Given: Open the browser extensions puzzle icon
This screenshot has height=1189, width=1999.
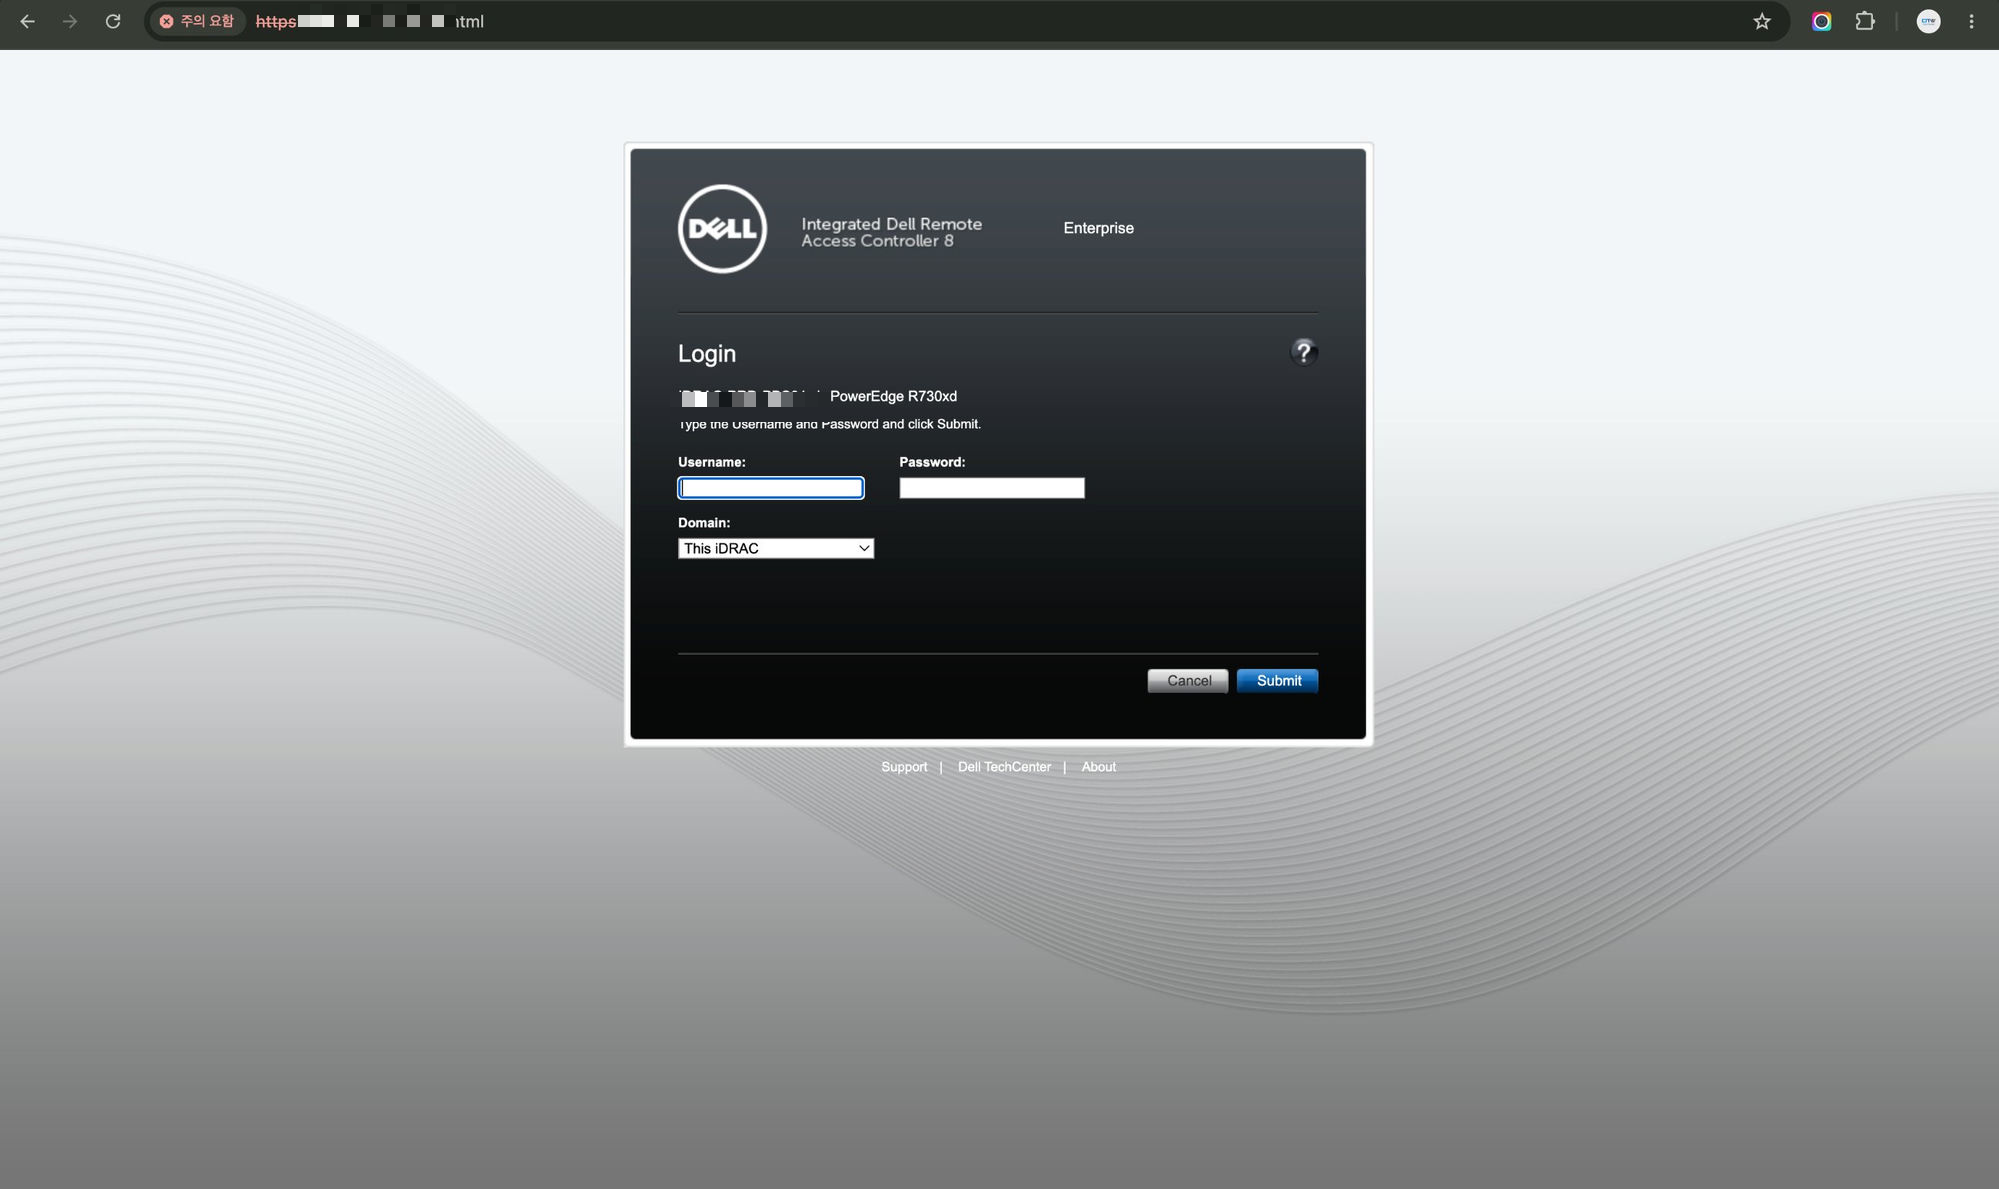Looking at the screenshot, I should (x=1865, y=21).
